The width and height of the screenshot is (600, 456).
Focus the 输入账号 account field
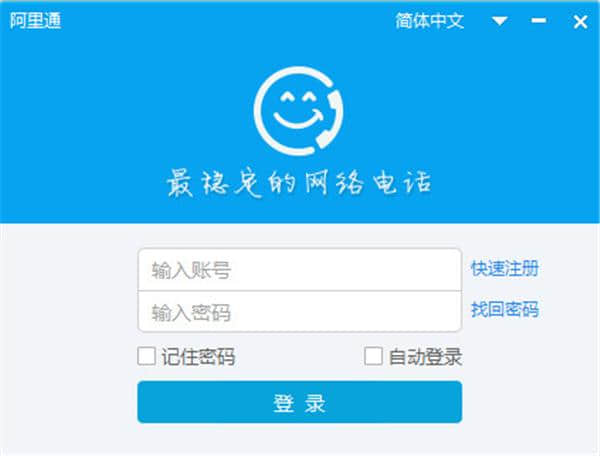point(300,270)
